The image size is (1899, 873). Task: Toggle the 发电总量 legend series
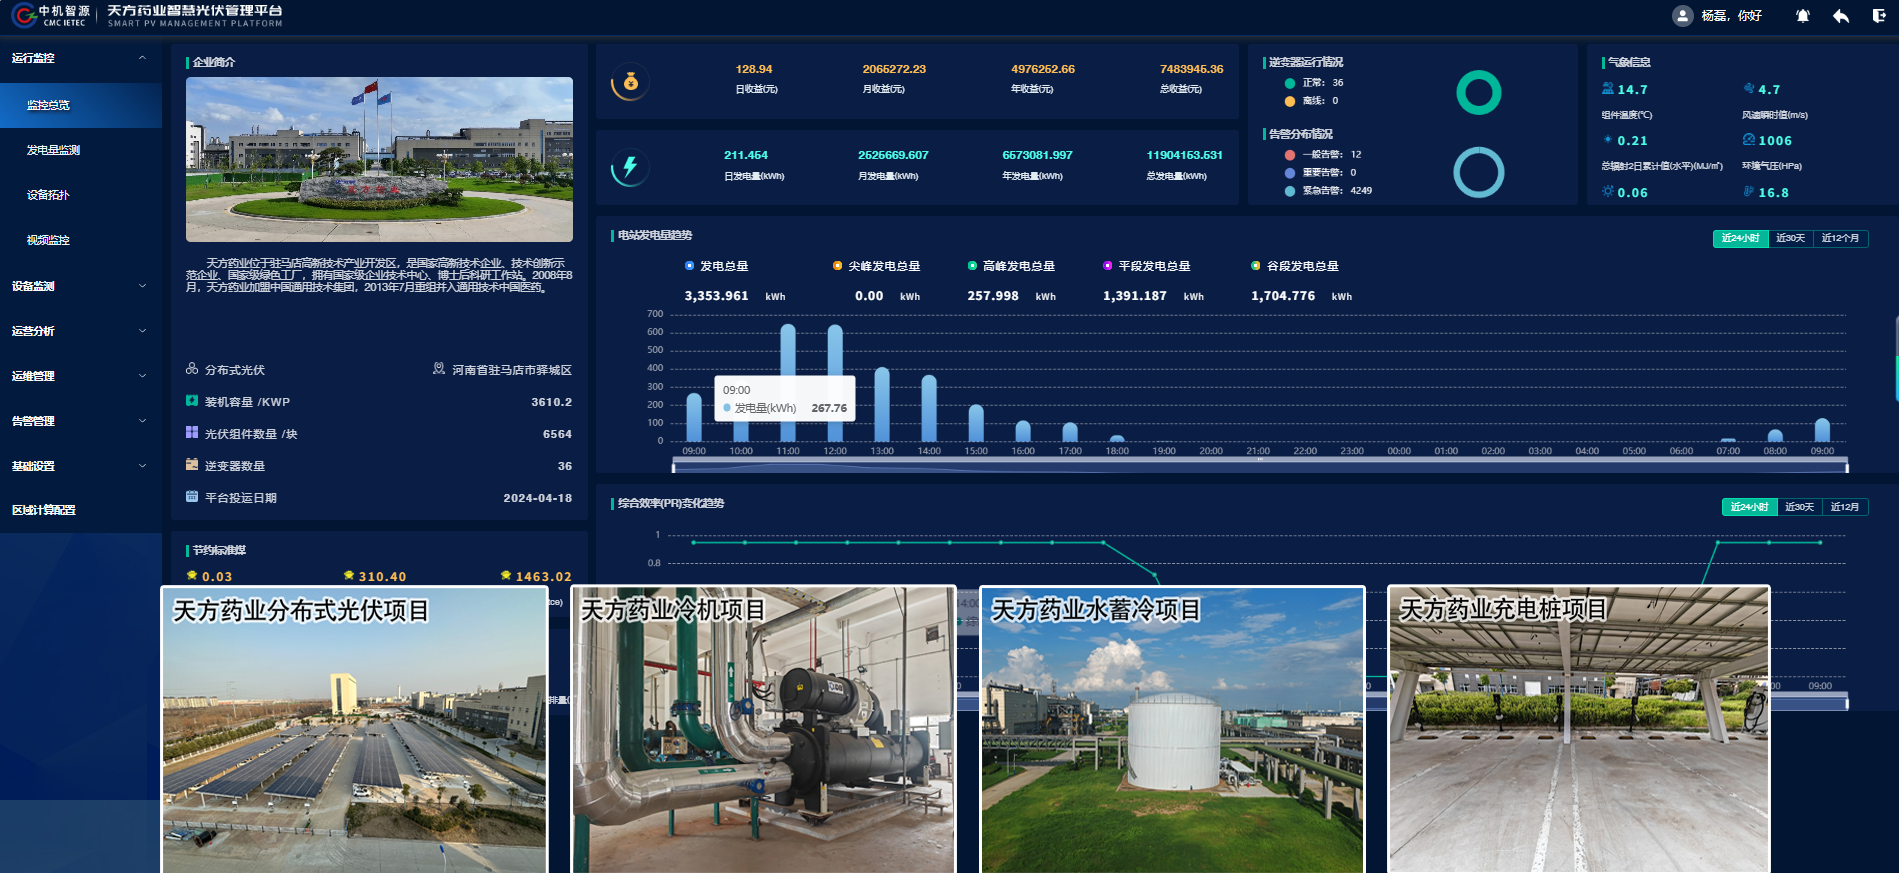click(x=716, y=266)
